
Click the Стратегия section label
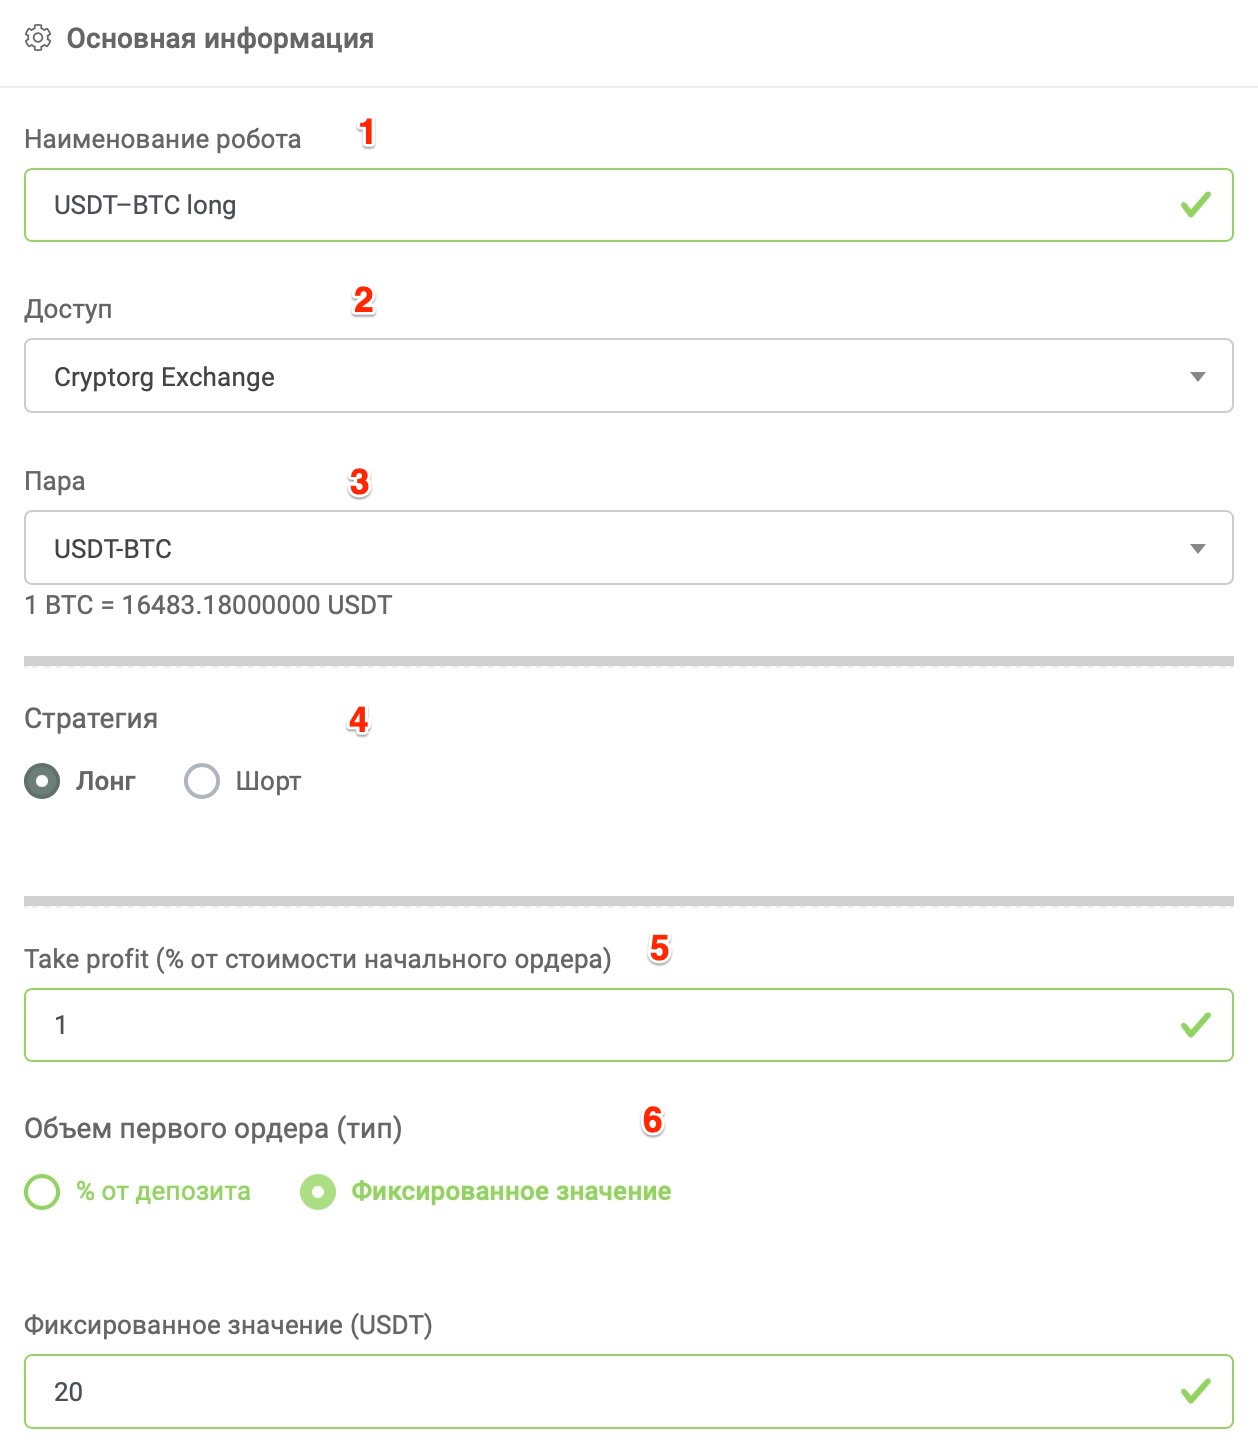point(91,717)
